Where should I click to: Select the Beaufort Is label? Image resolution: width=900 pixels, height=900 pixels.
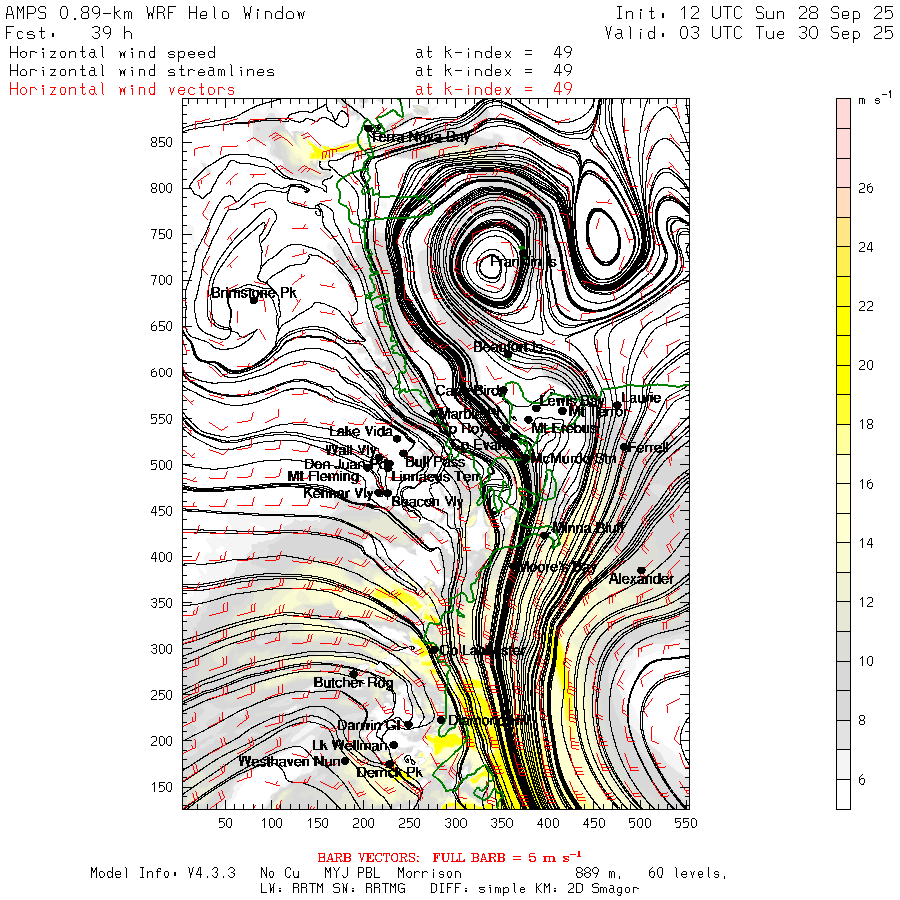tap(508, 347)
